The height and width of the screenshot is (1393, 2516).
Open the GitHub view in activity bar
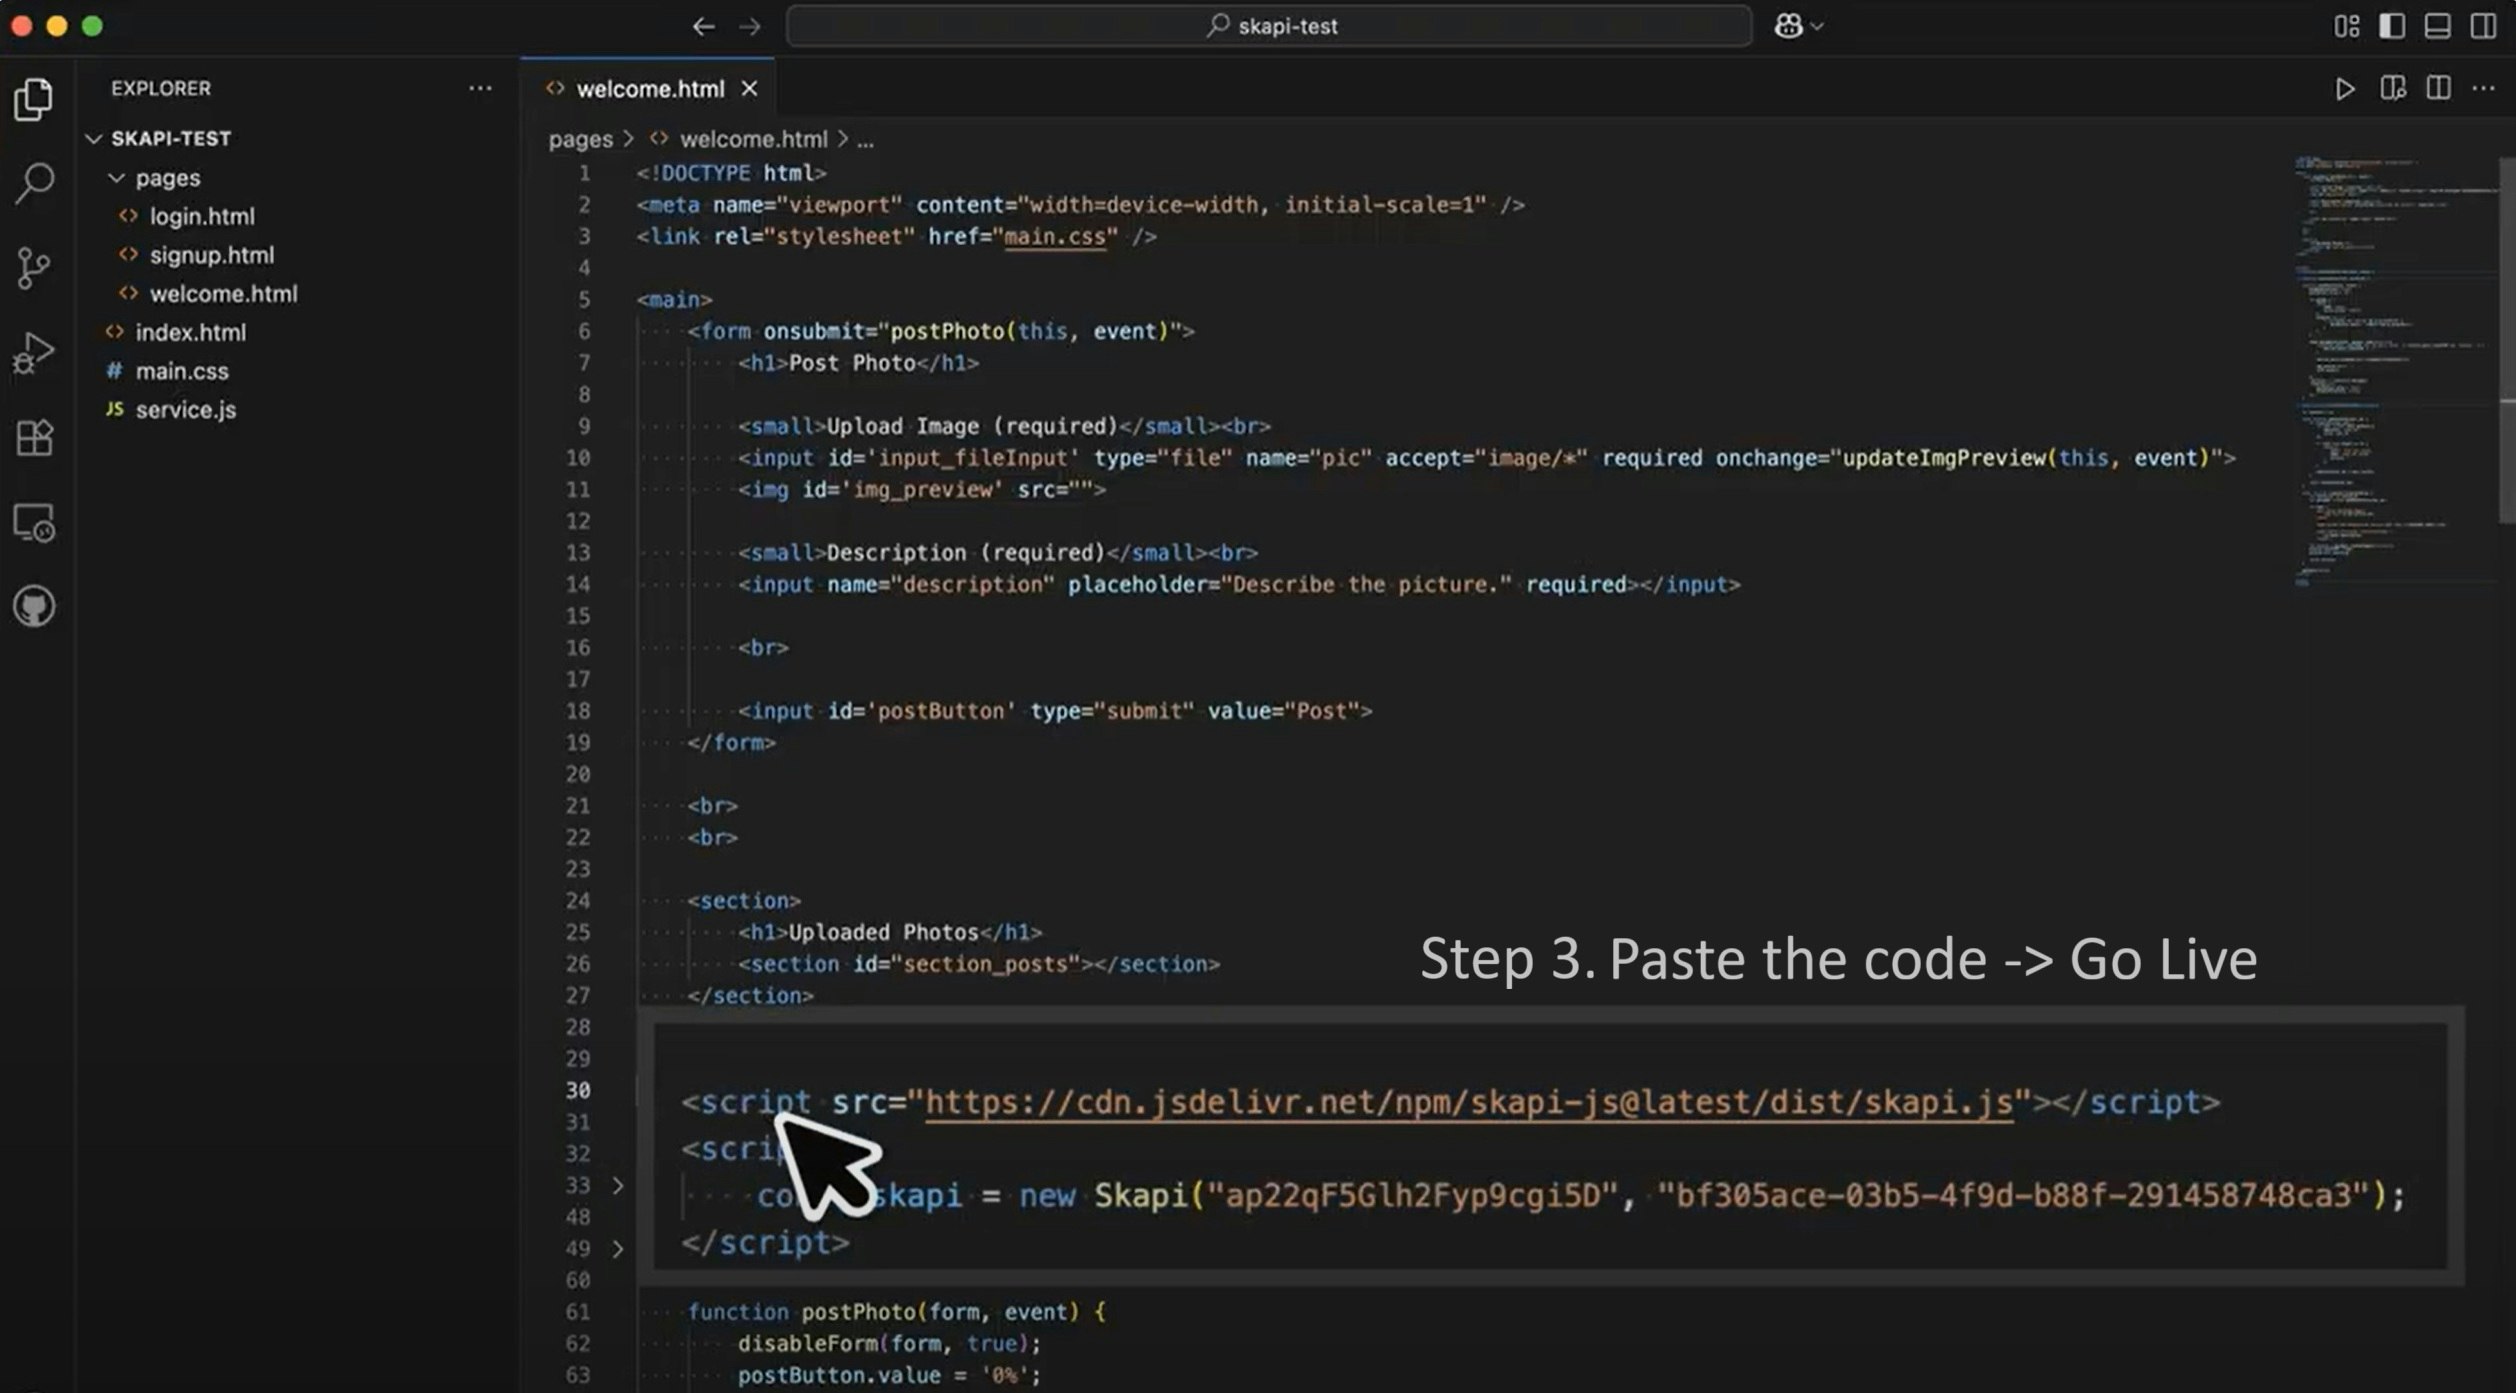coord(34,607)
